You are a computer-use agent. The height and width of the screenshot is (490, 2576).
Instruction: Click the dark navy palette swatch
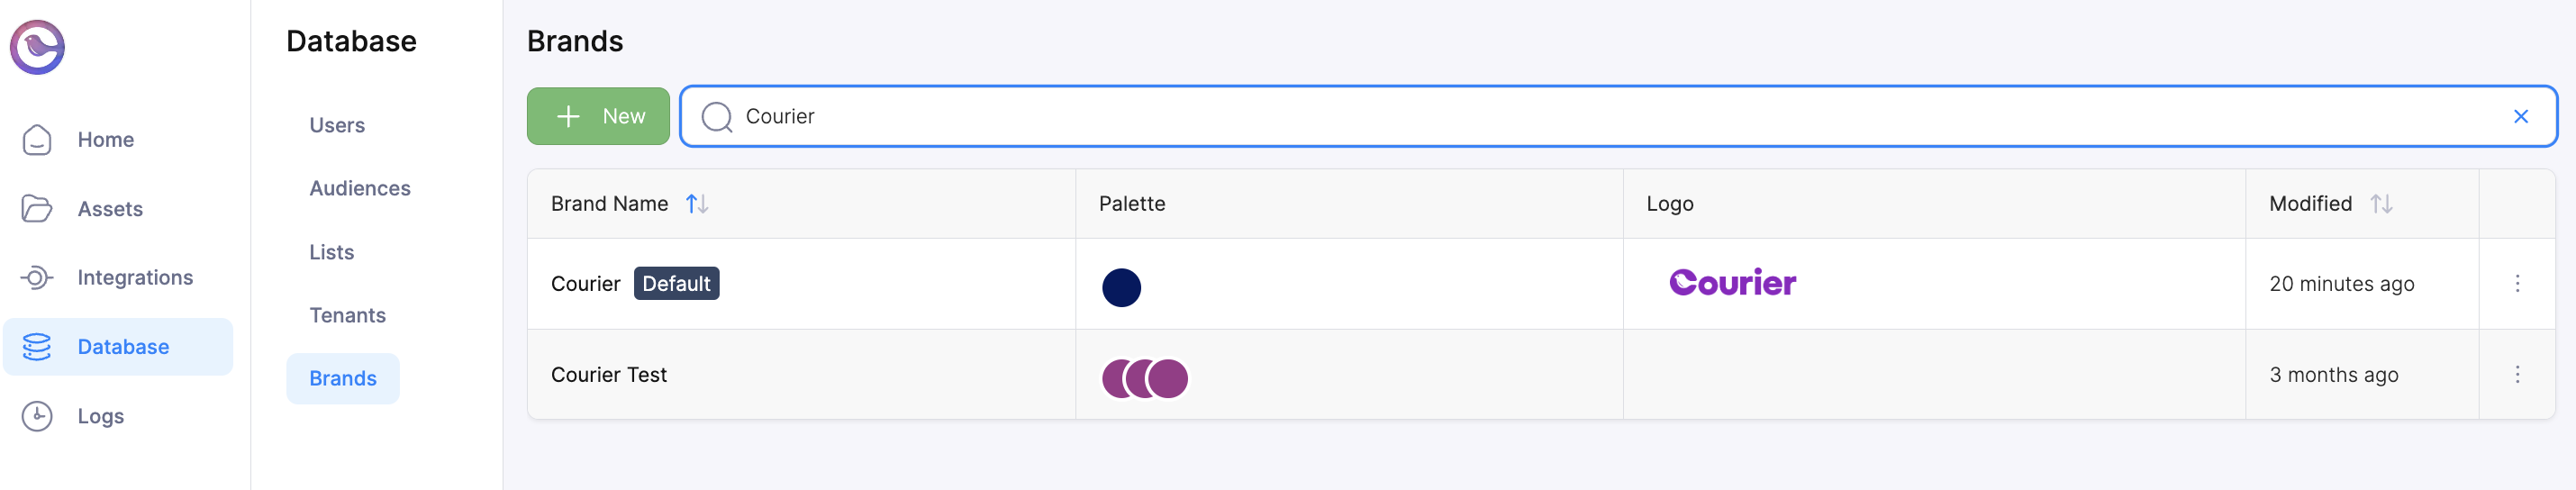pos(1121,288)
